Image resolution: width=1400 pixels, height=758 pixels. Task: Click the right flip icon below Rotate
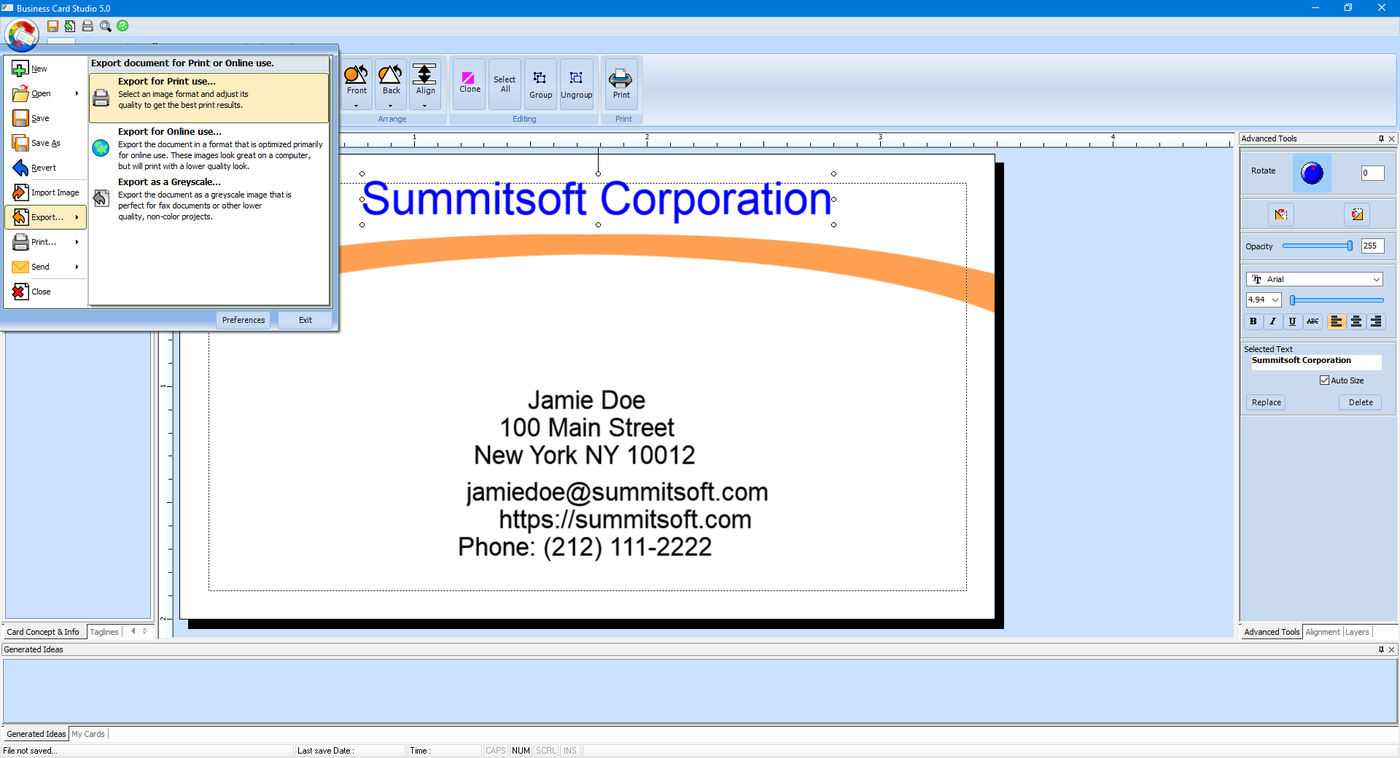coord(1356,214)
